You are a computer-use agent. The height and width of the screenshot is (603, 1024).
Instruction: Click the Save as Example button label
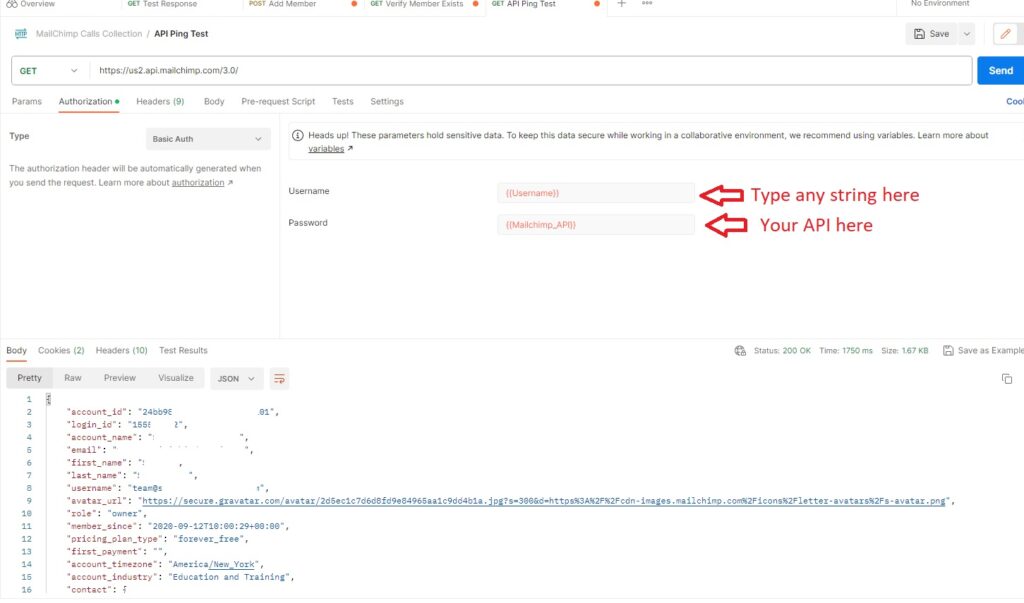(x=991, y=351)
